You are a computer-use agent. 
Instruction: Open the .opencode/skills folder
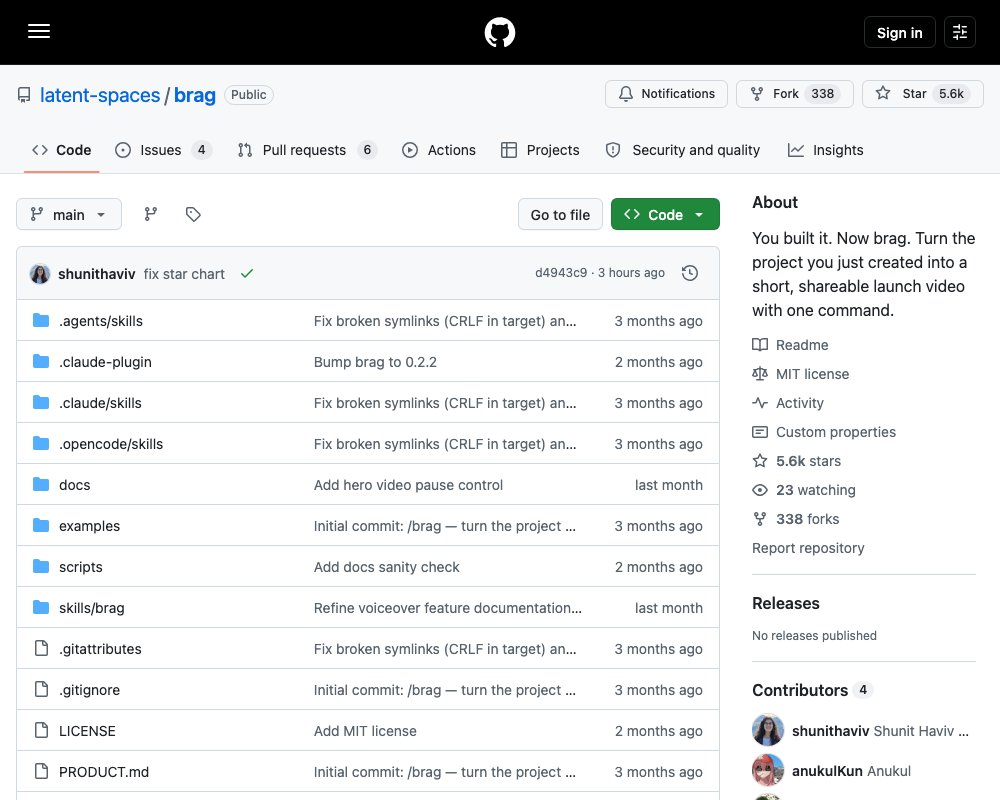click(x=111, y=444)
